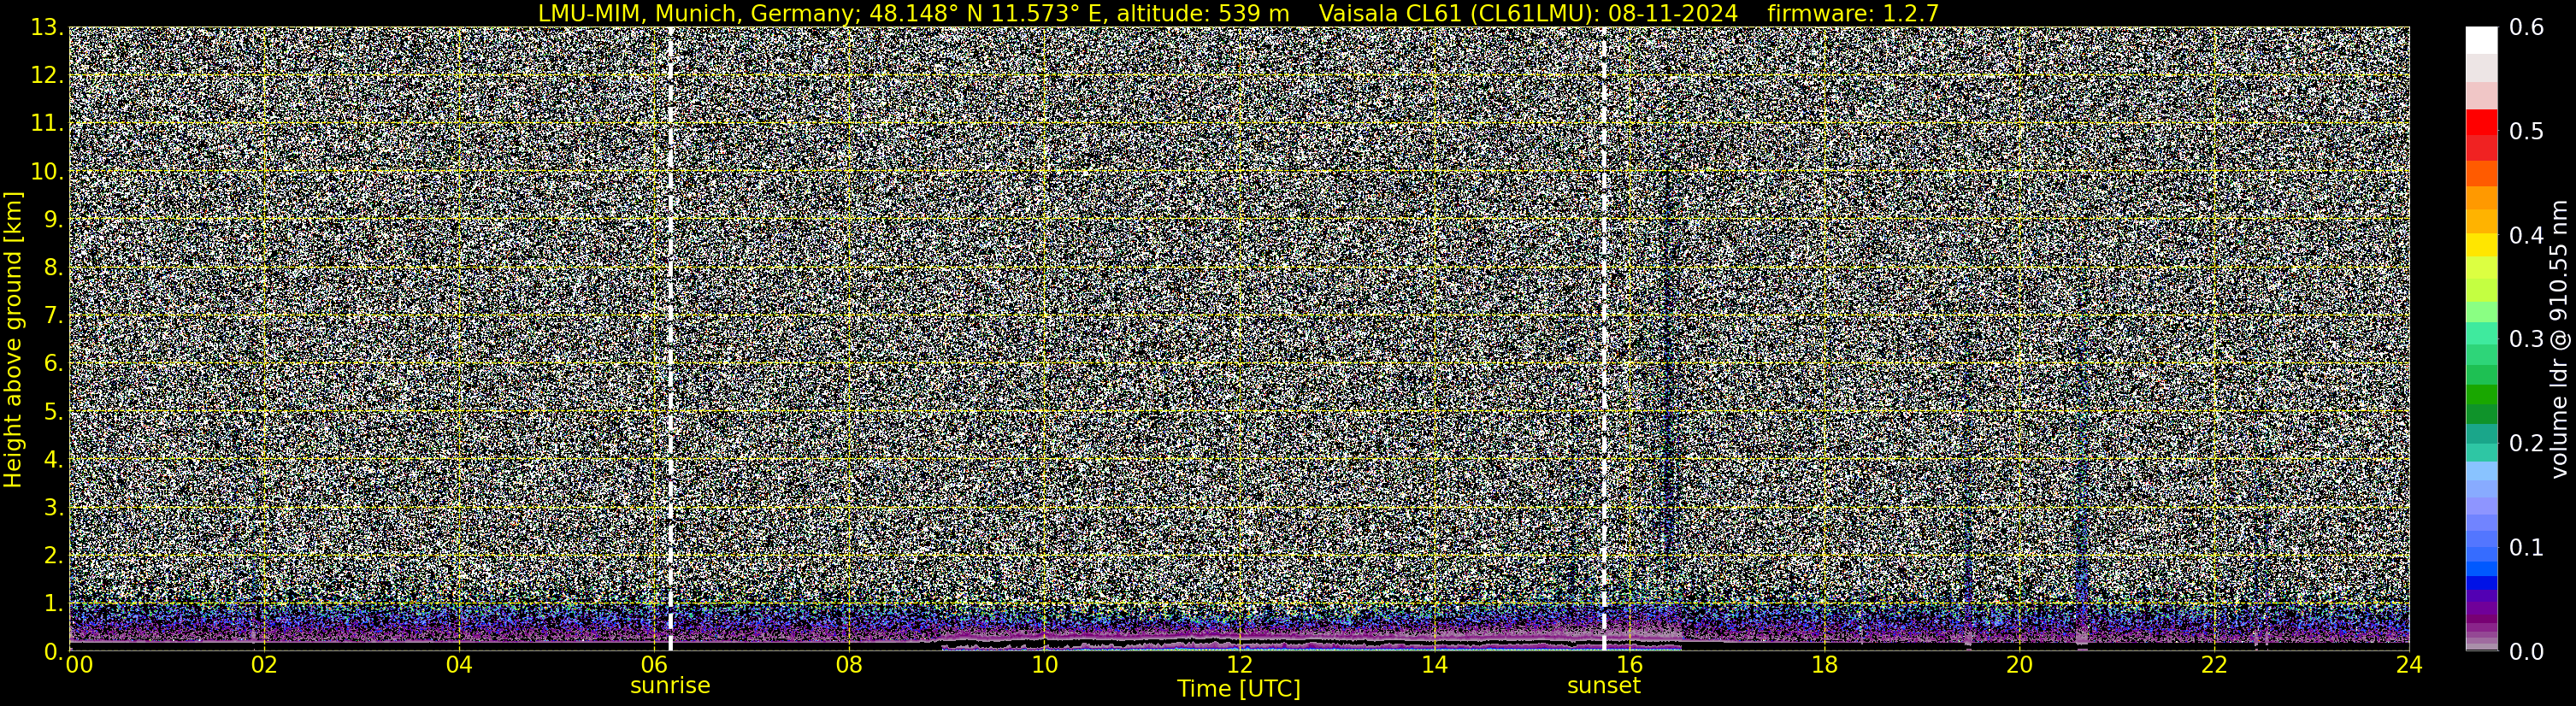Click the white top segment of the colorbar
Viewport: 2576px width, 706px height.
(2481, 40)
